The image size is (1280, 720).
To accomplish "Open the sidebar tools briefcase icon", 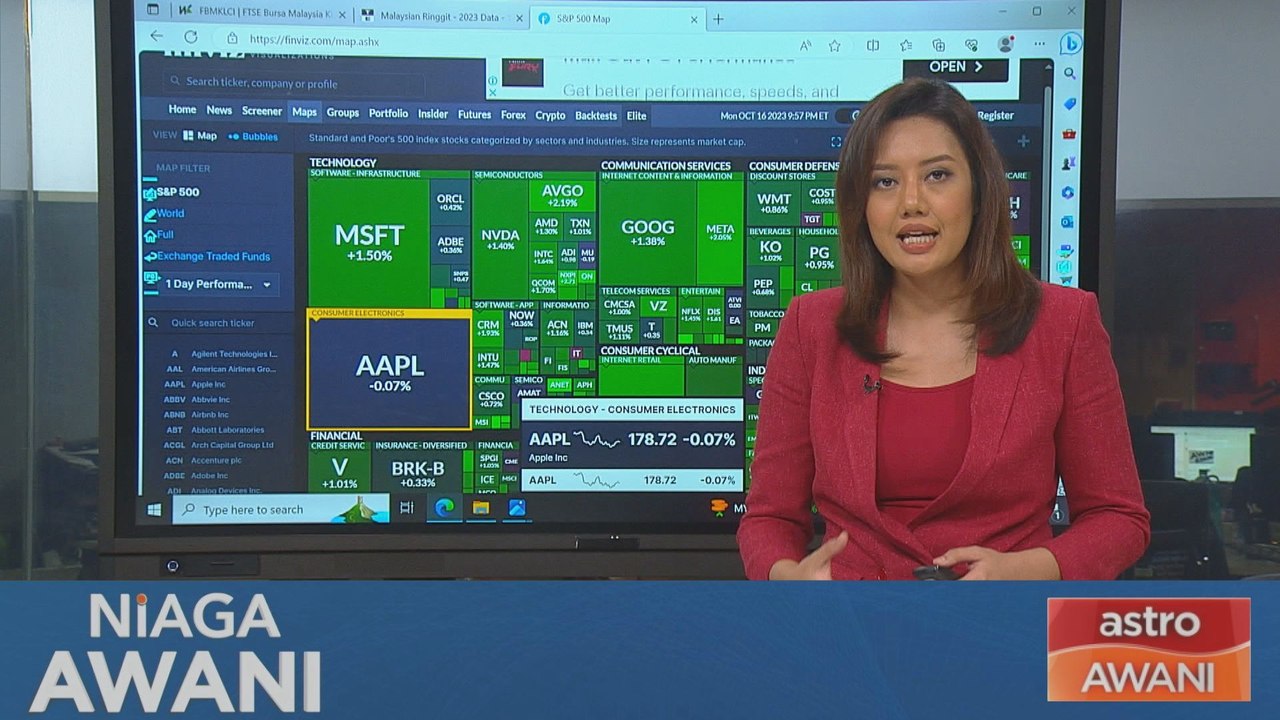I will (x=1069, y=133).
